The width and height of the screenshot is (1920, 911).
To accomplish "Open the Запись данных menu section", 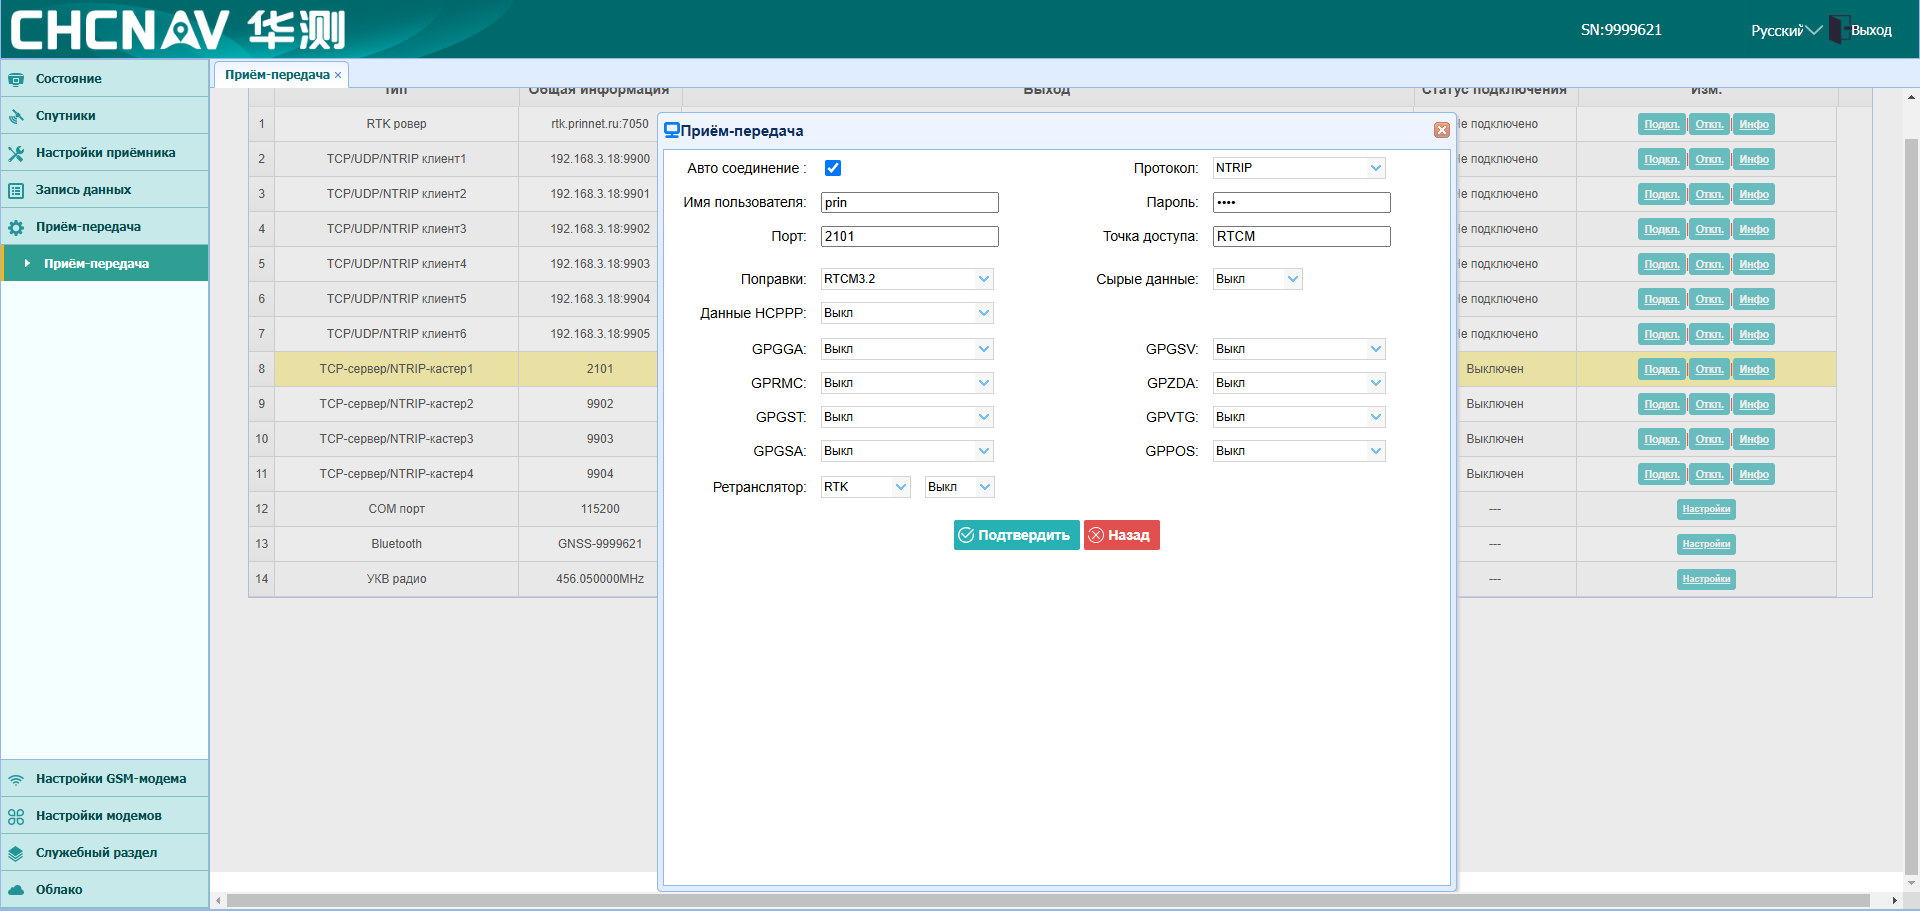I will [105, 190].
